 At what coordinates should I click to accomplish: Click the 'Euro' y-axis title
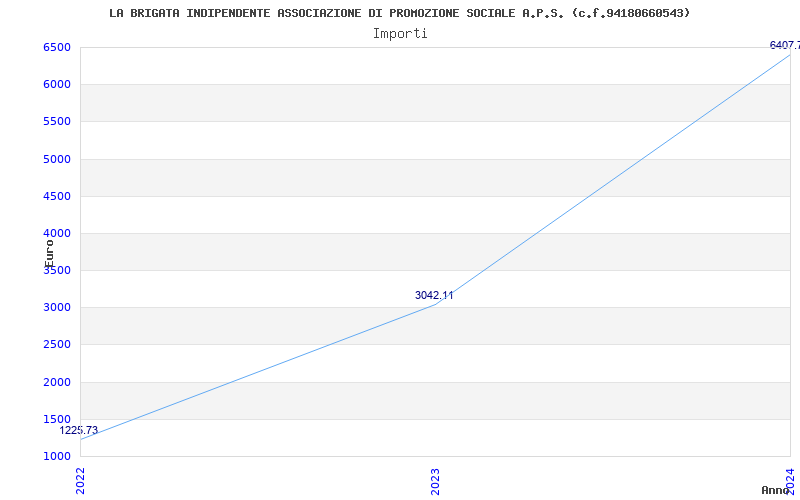point(49,254)
